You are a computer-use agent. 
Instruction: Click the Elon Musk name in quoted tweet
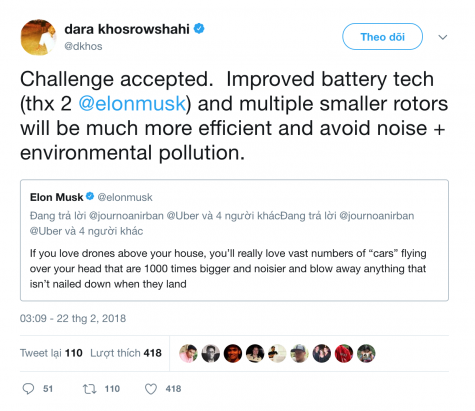click(x=56, y=197)
